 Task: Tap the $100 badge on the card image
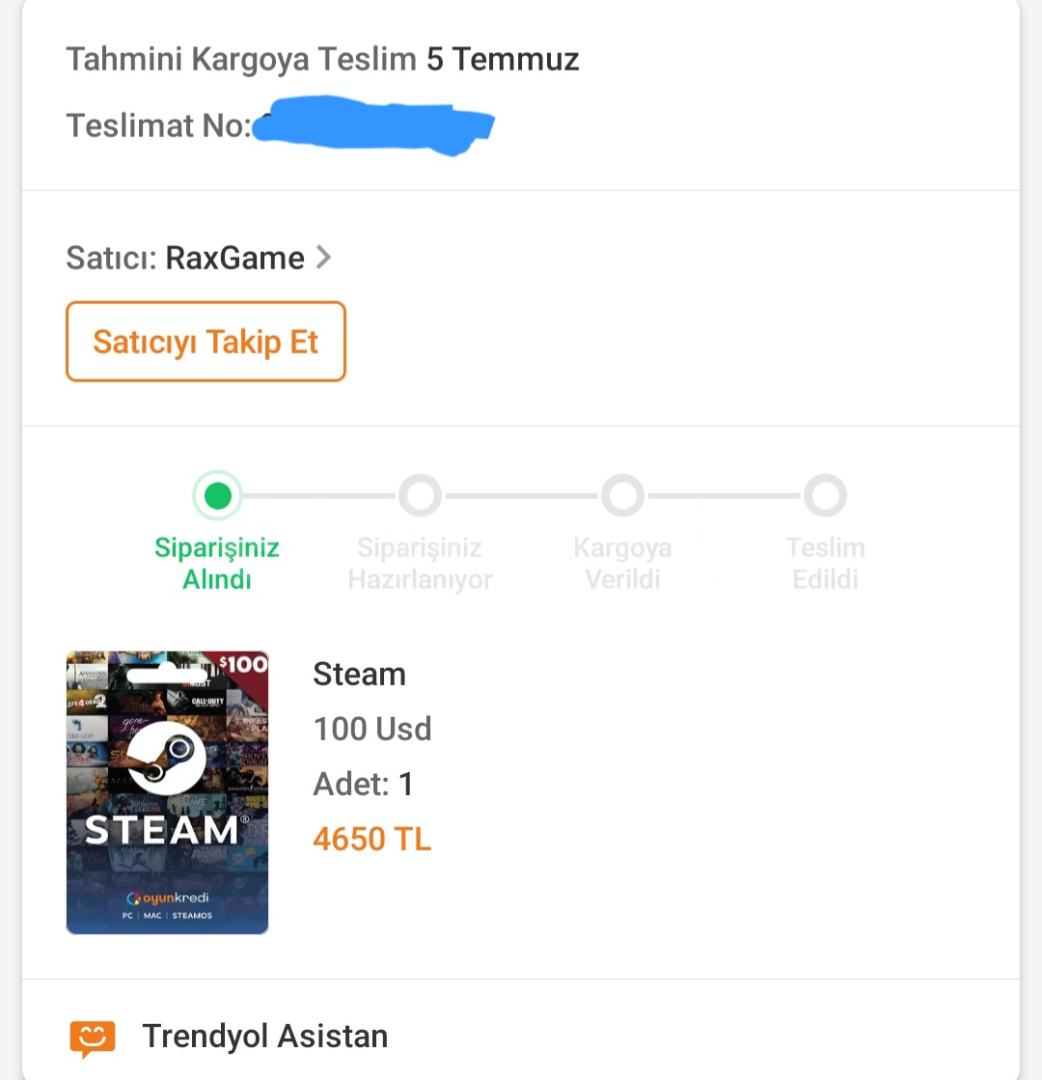coord(243,665)
